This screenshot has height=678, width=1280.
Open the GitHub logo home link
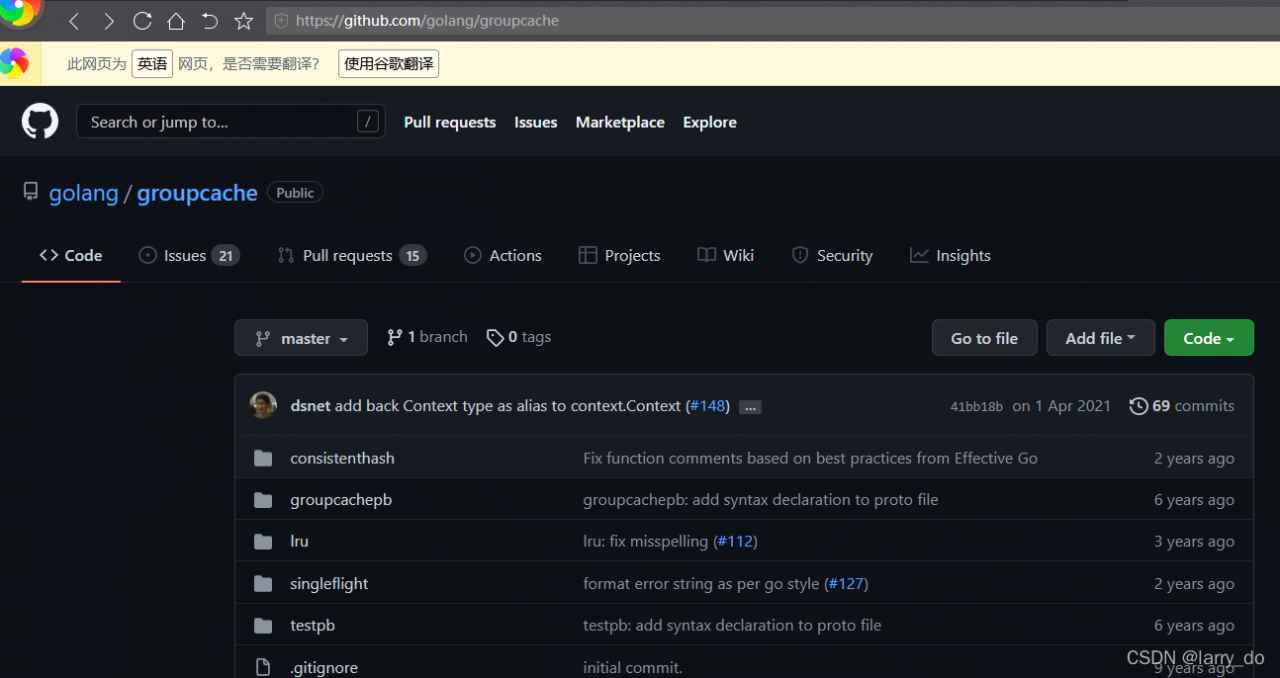(x=41, y=122)
